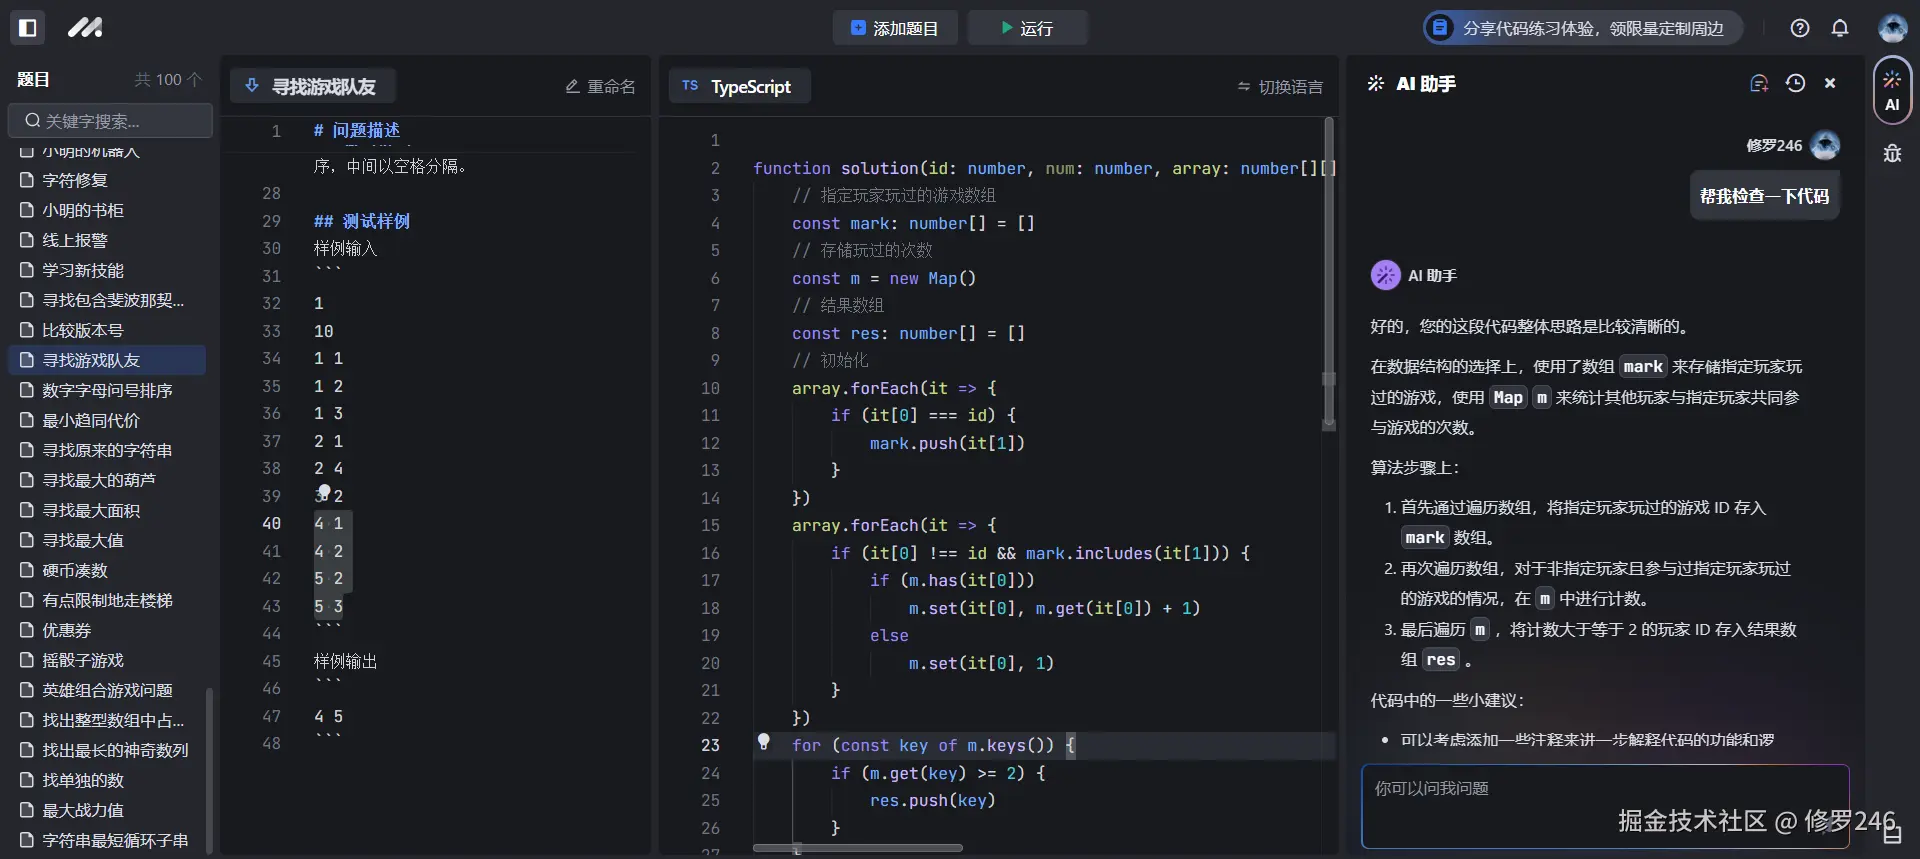Run the code with 运行 button

click(x=1027, y=28)
